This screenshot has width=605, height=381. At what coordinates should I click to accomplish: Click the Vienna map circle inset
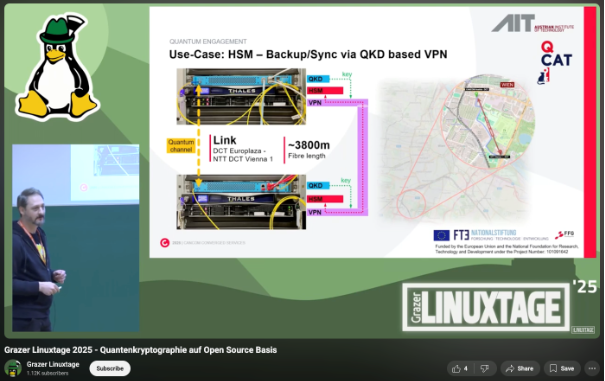point(487,121)
